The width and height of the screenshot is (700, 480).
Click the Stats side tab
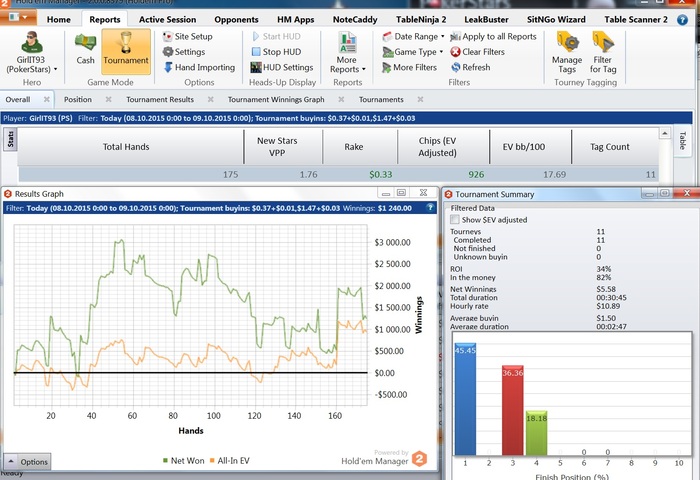(x=10, y=140)
